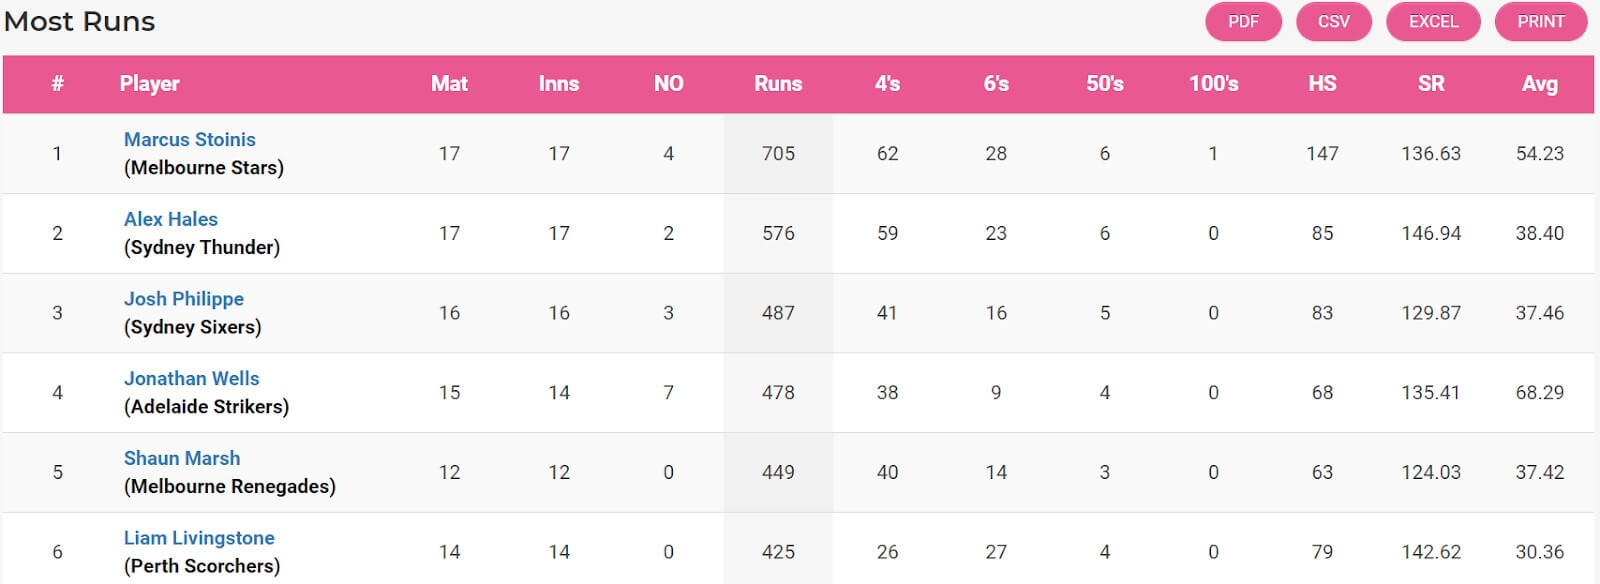This screenshot has width=1600, height=584.
Task: Sort table by Runs column header
Action: tap(778, 84)
